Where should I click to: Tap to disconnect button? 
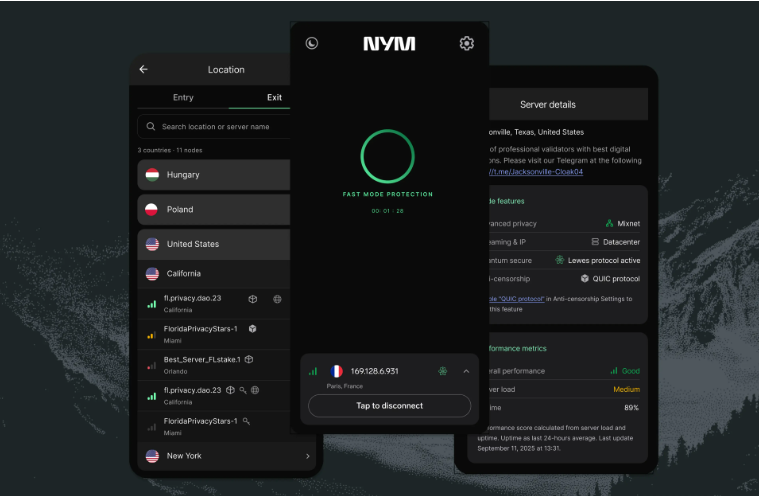pyautogui.click(x=390, y=406)
